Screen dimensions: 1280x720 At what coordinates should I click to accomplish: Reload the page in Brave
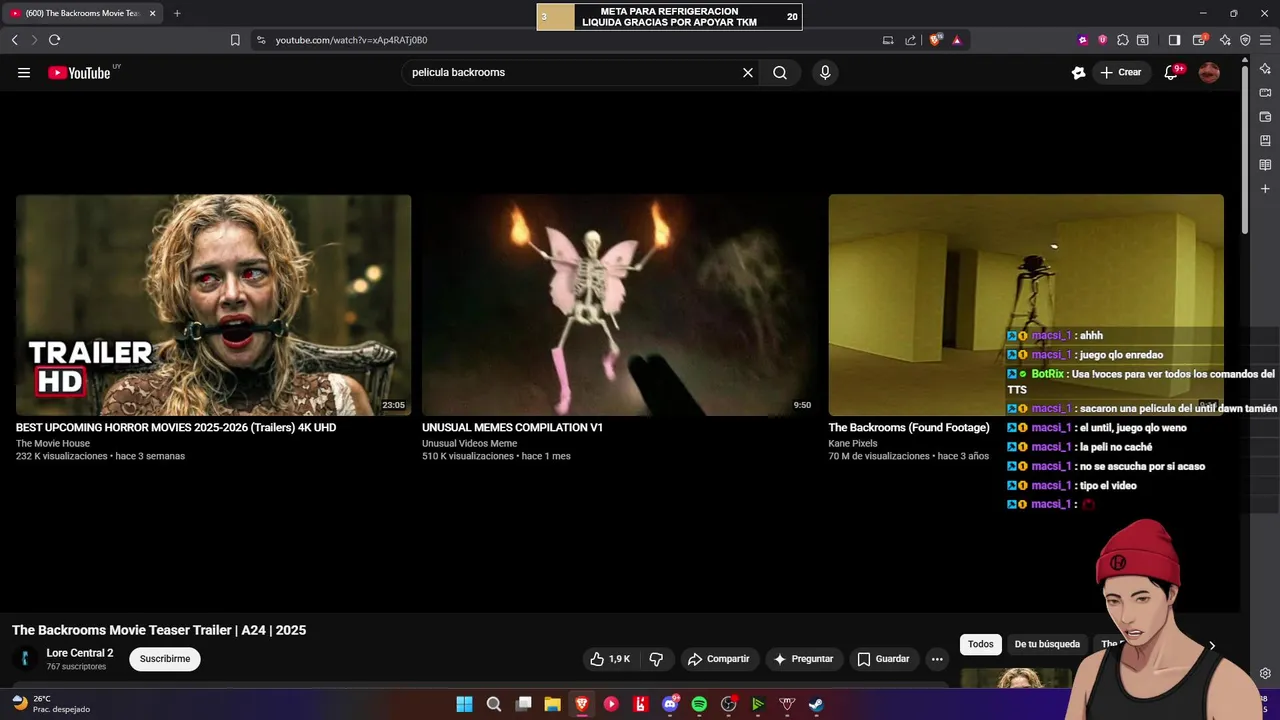click(x=54, y=40)
